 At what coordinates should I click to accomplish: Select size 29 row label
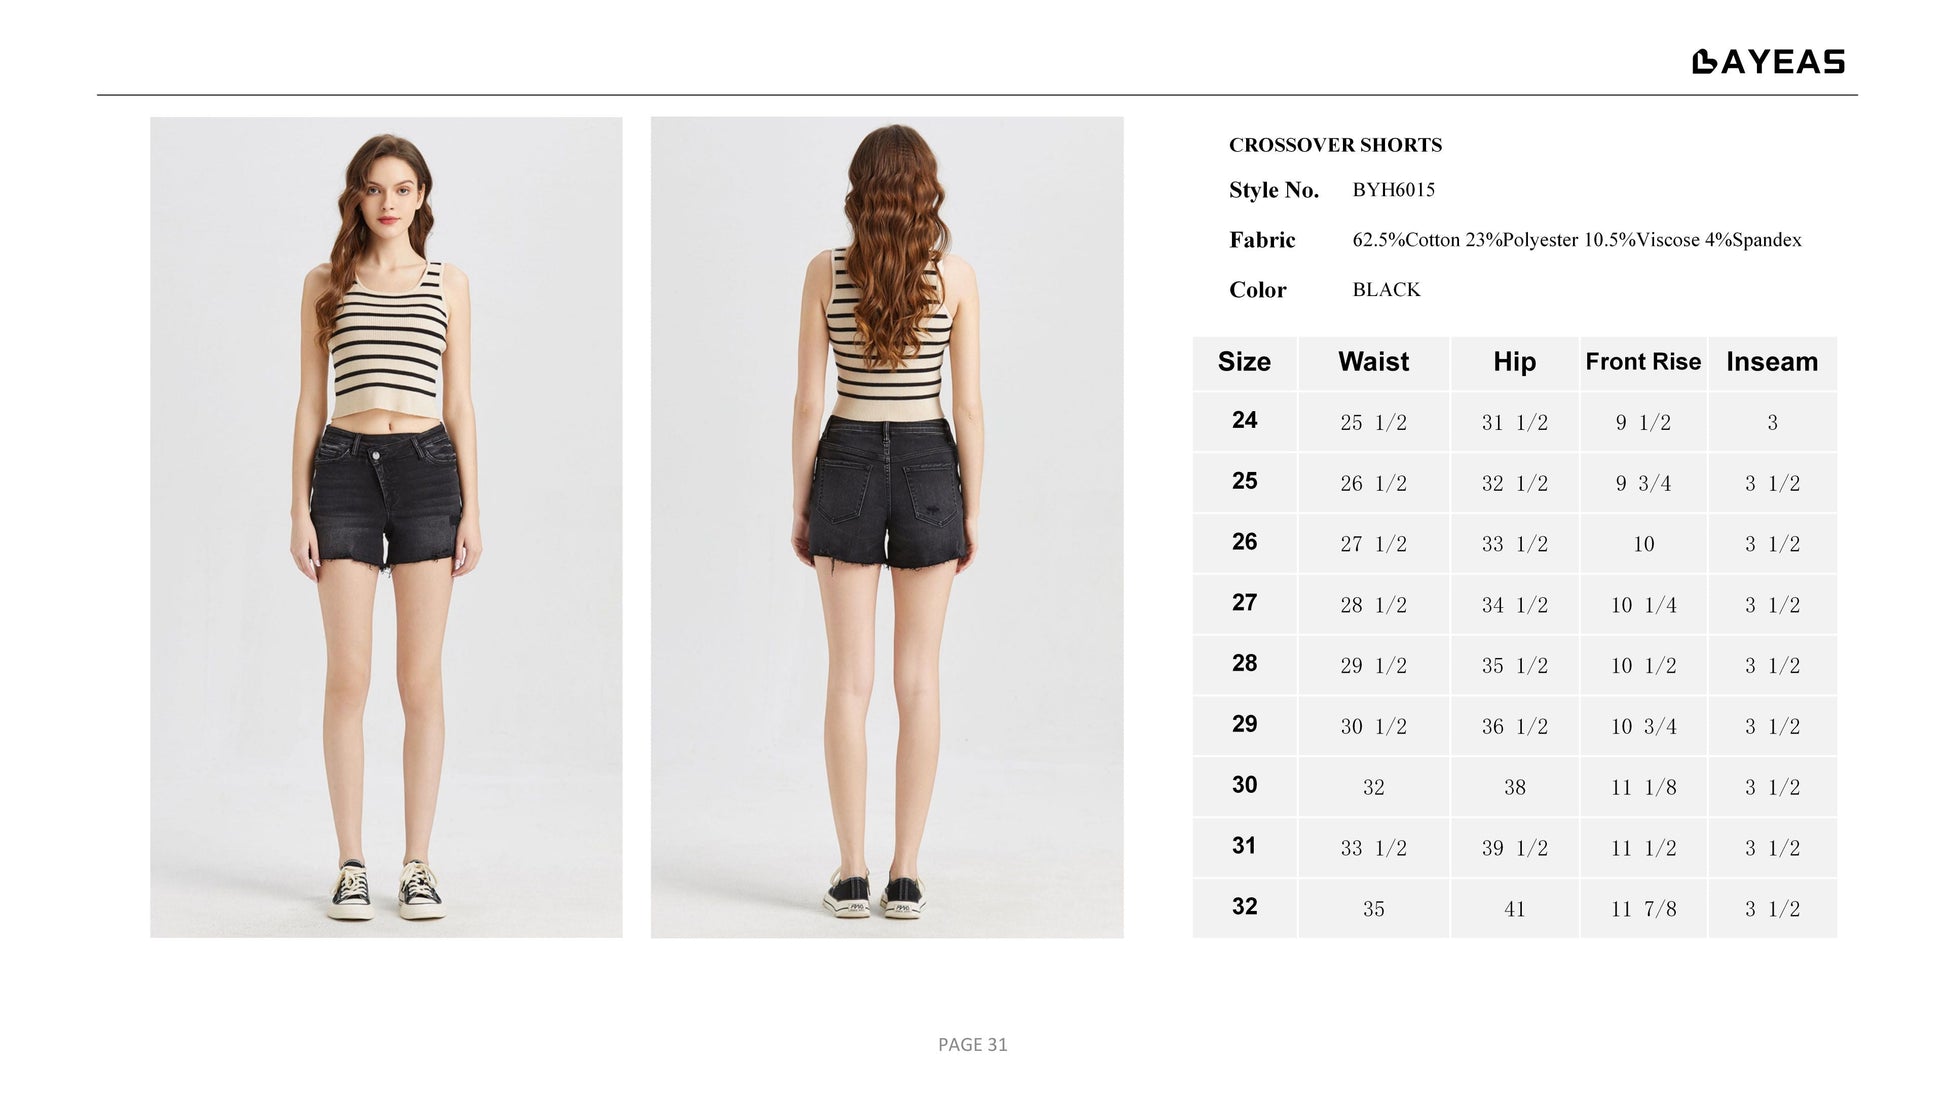tap(1244, 724)
